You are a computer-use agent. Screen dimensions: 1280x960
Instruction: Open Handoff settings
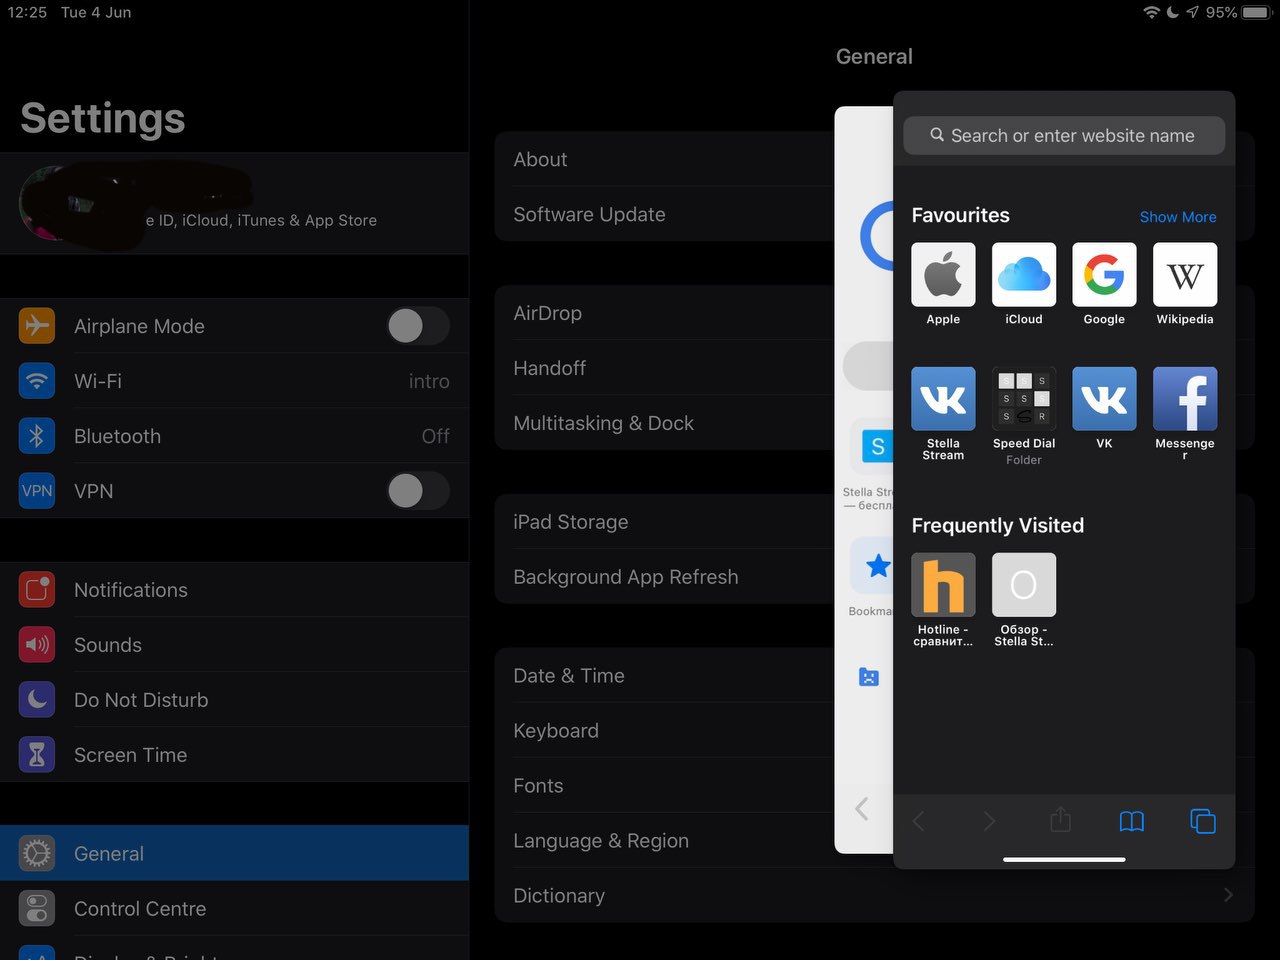pyautogui.click(x=664, y=368)
